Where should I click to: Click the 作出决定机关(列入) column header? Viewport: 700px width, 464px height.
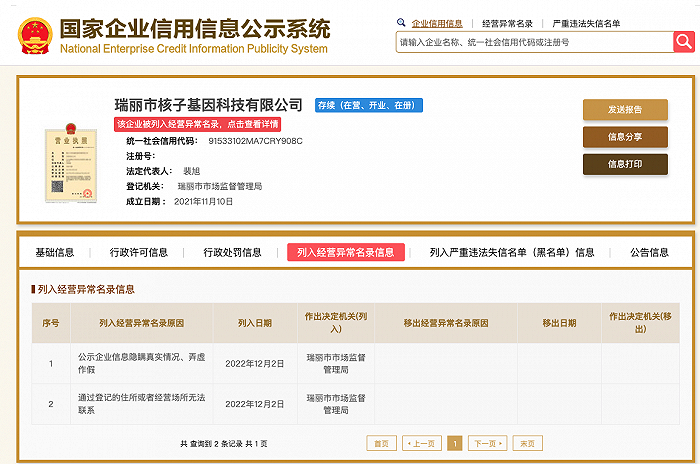click(336, 322)
